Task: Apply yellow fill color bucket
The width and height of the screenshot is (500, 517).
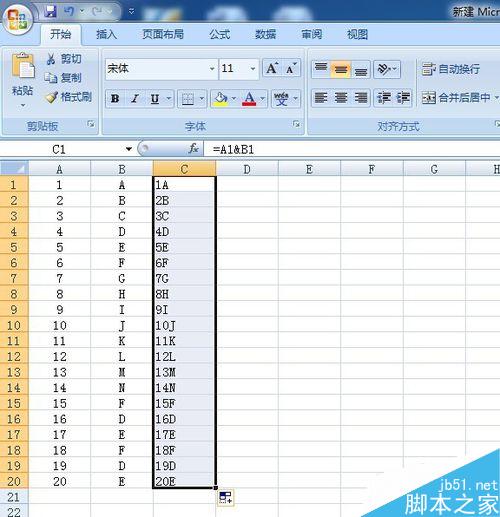Action: click(220, 99)
